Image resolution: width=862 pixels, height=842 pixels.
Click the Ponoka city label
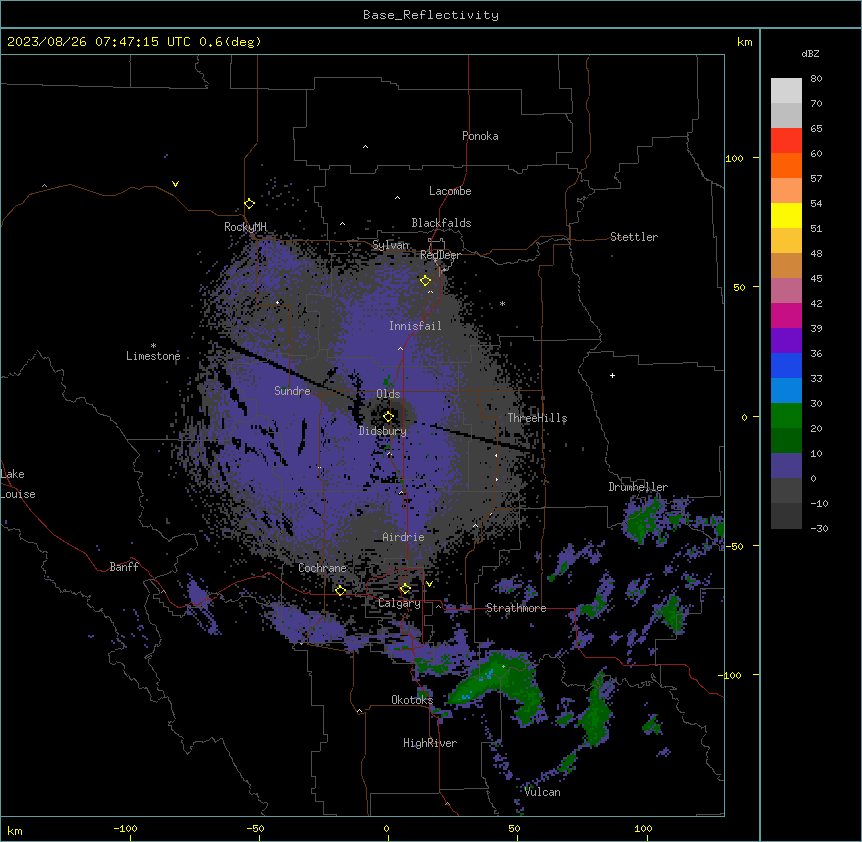[480, 136]
